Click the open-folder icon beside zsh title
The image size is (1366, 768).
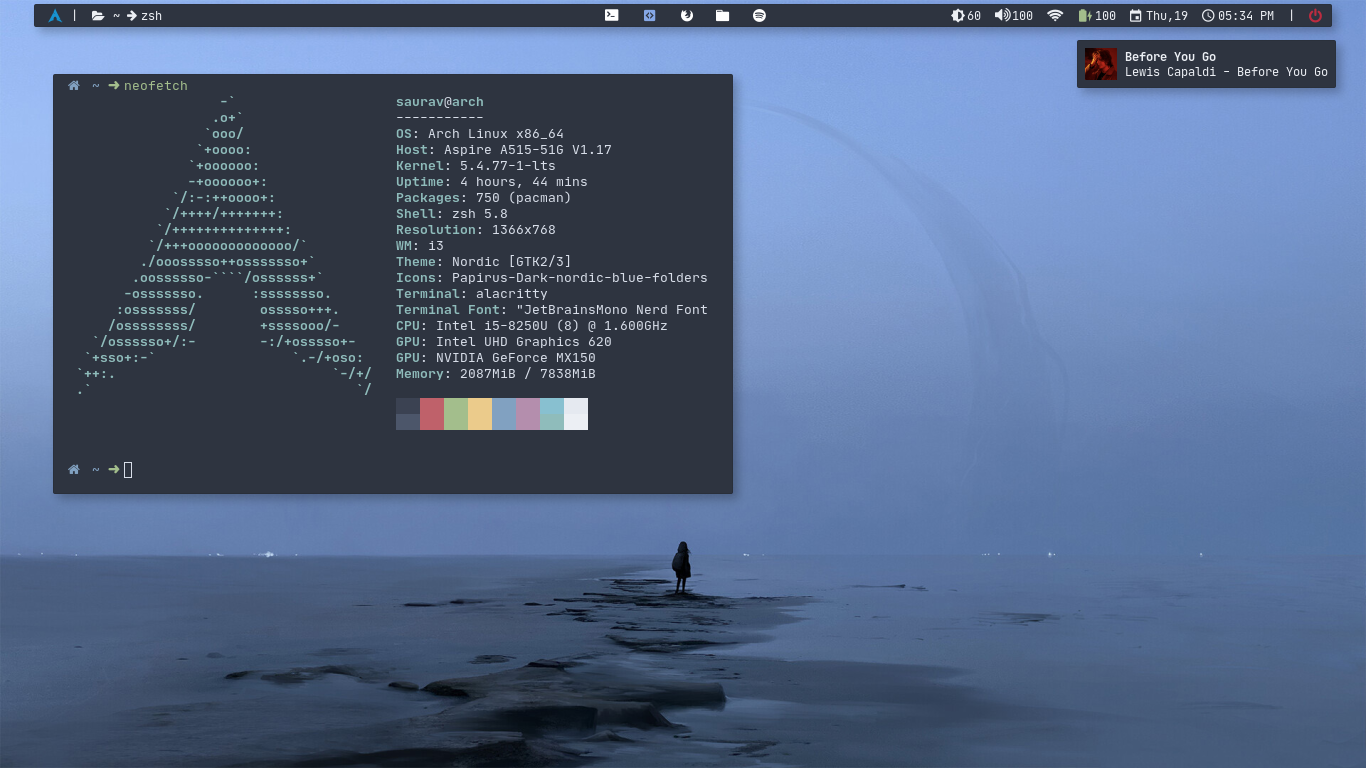coord(98,16)
